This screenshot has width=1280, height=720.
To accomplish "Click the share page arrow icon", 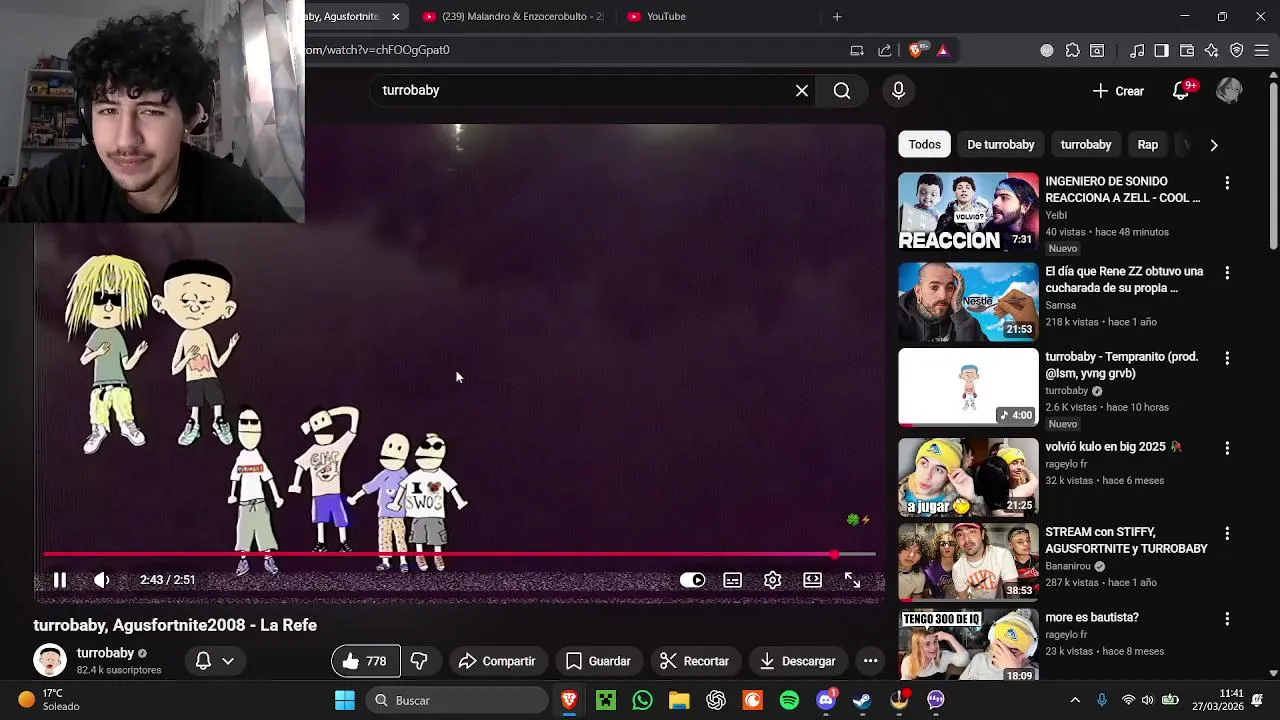I will point(885,50).
